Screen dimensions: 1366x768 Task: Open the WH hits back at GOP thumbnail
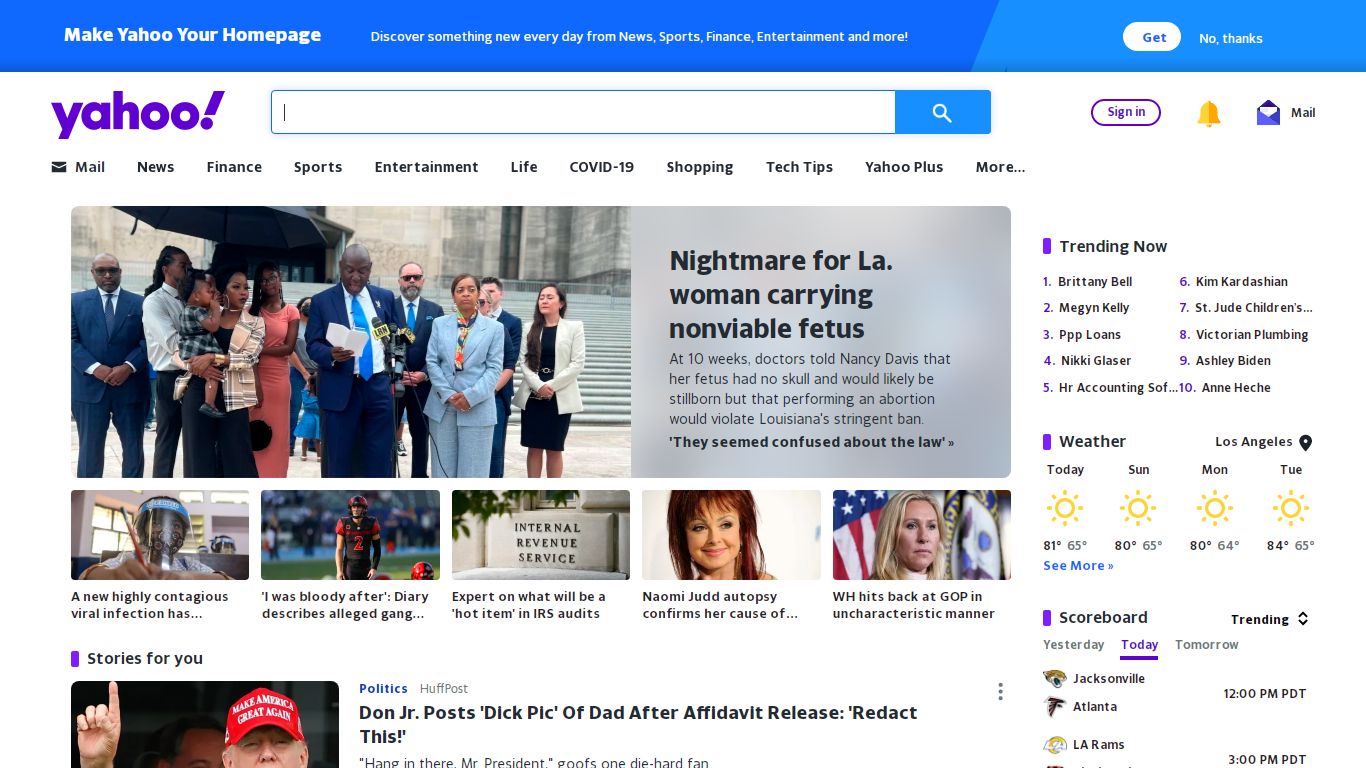(x=922, y=535)
